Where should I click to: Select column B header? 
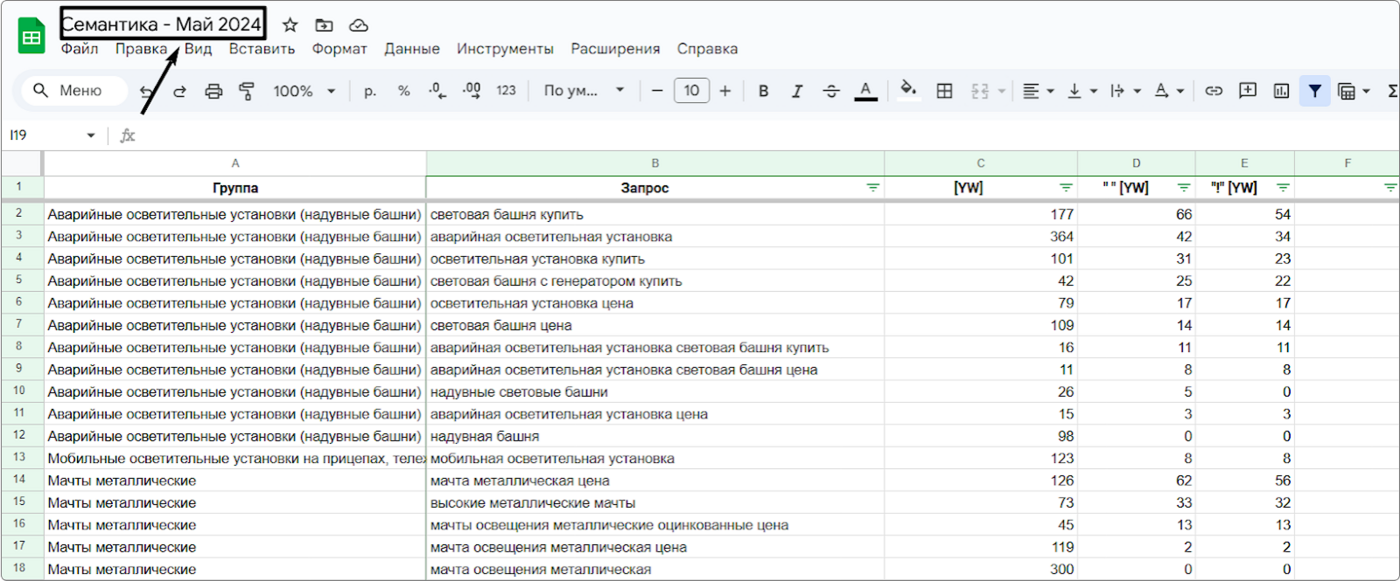click(x=655, y=163)
